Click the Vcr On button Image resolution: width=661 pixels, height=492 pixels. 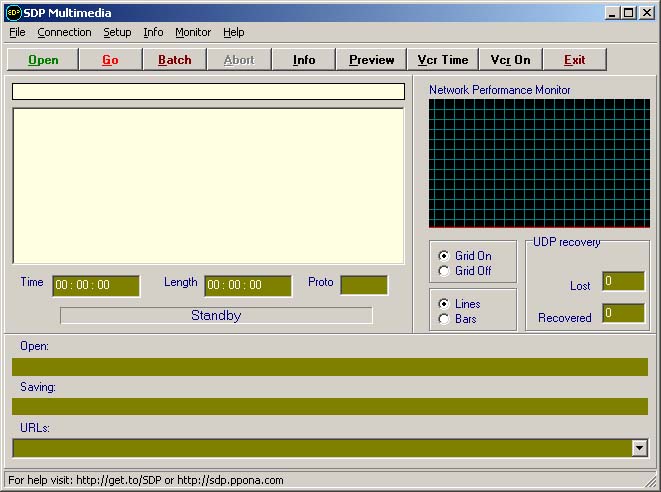pos(511,59)
